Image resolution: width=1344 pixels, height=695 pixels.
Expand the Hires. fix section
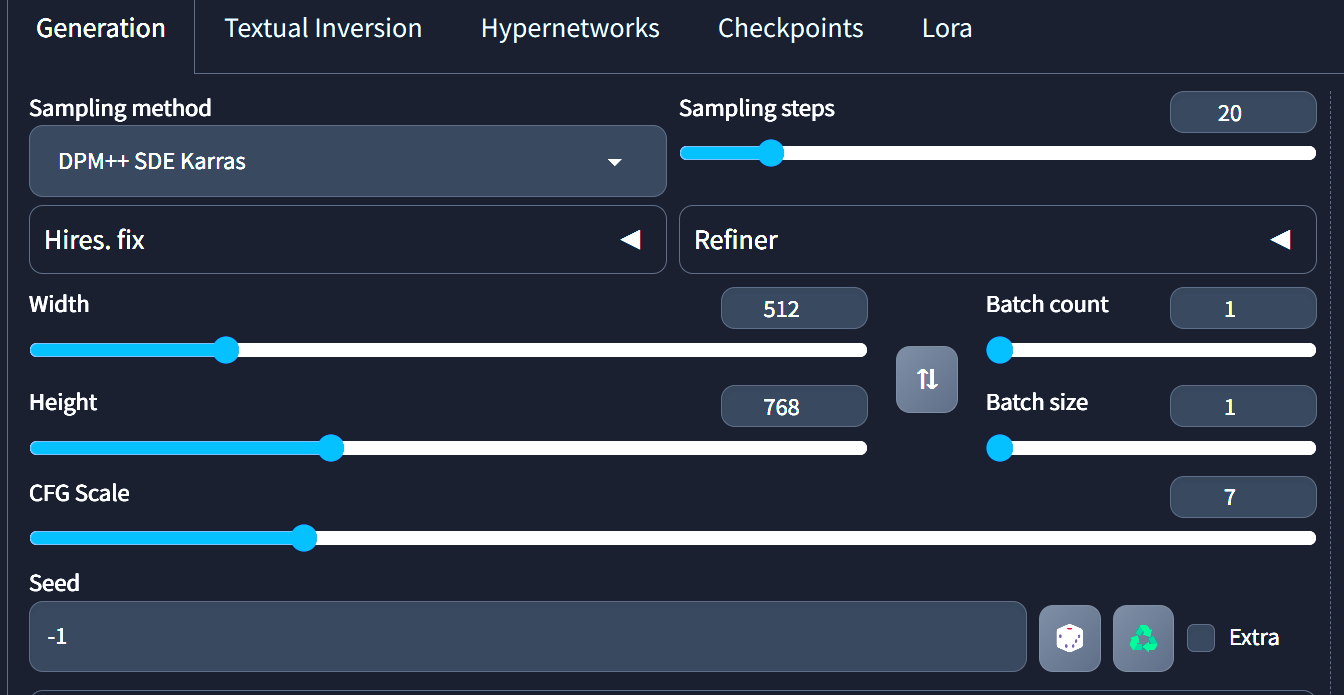tap(347, 239)
